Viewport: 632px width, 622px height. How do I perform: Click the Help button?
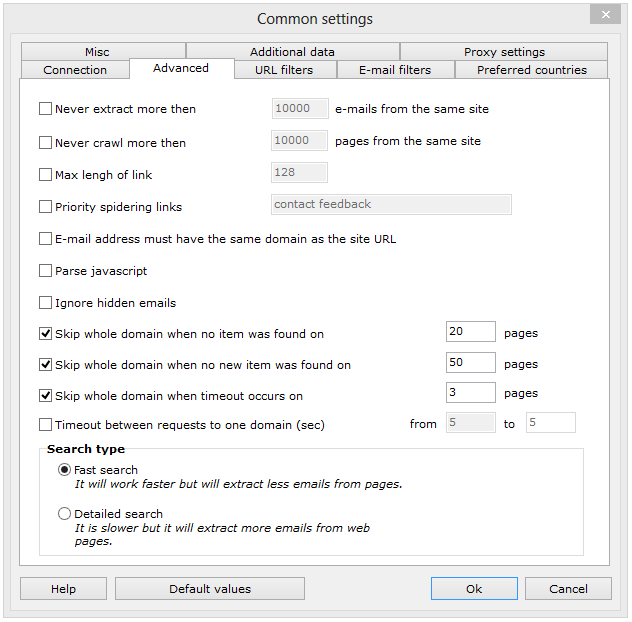[63, 589]
